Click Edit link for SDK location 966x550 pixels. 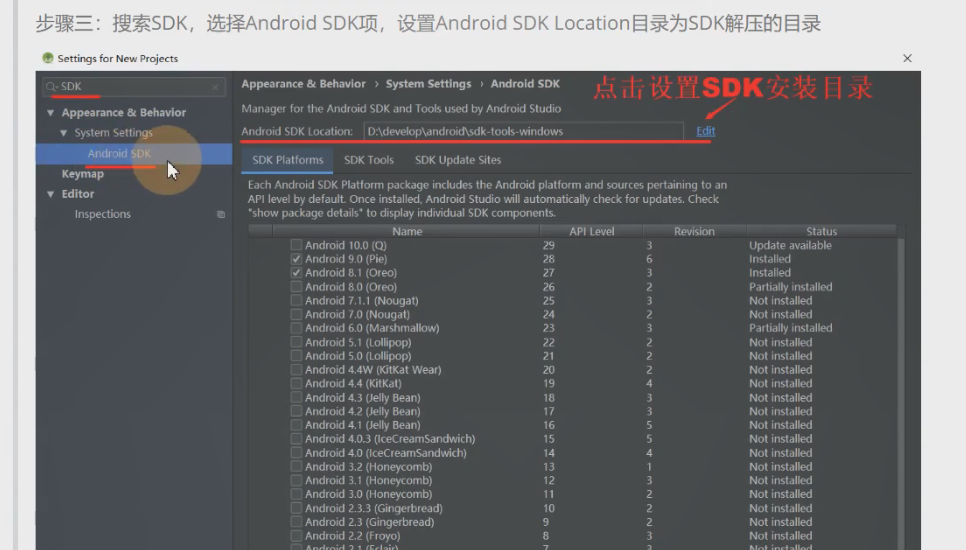pyautogui.click(x=705, y=131)
